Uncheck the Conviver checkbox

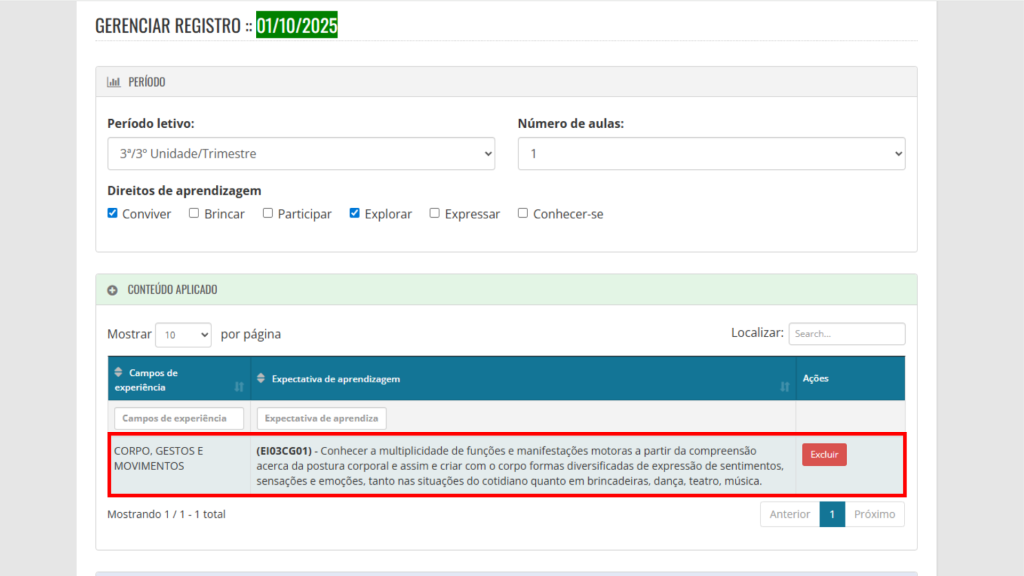pyautogui.click(x=113, y=213)
